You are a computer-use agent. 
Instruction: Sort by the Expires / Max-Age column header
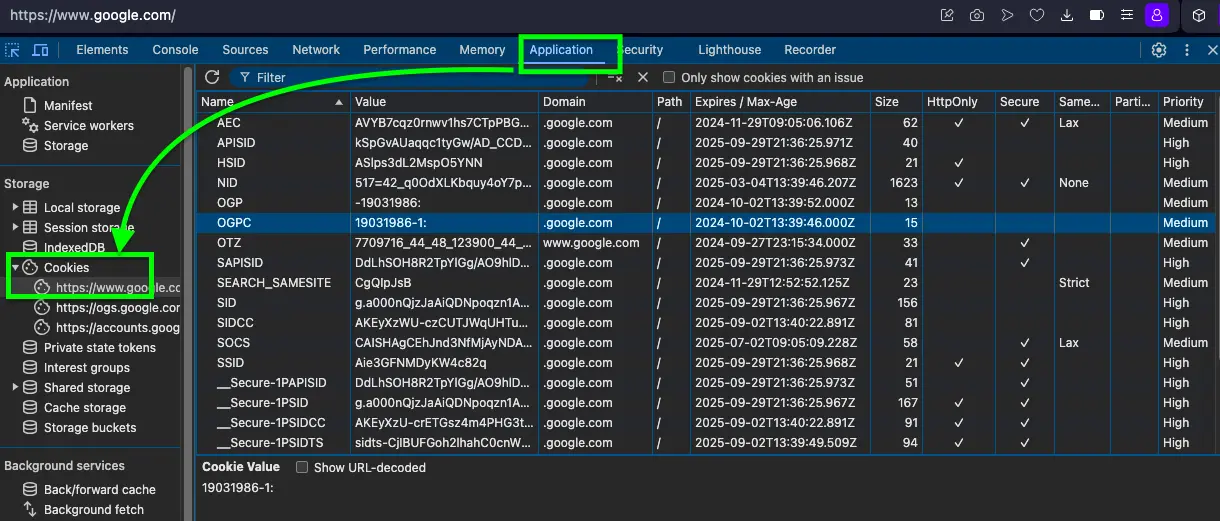coord(780,101)
